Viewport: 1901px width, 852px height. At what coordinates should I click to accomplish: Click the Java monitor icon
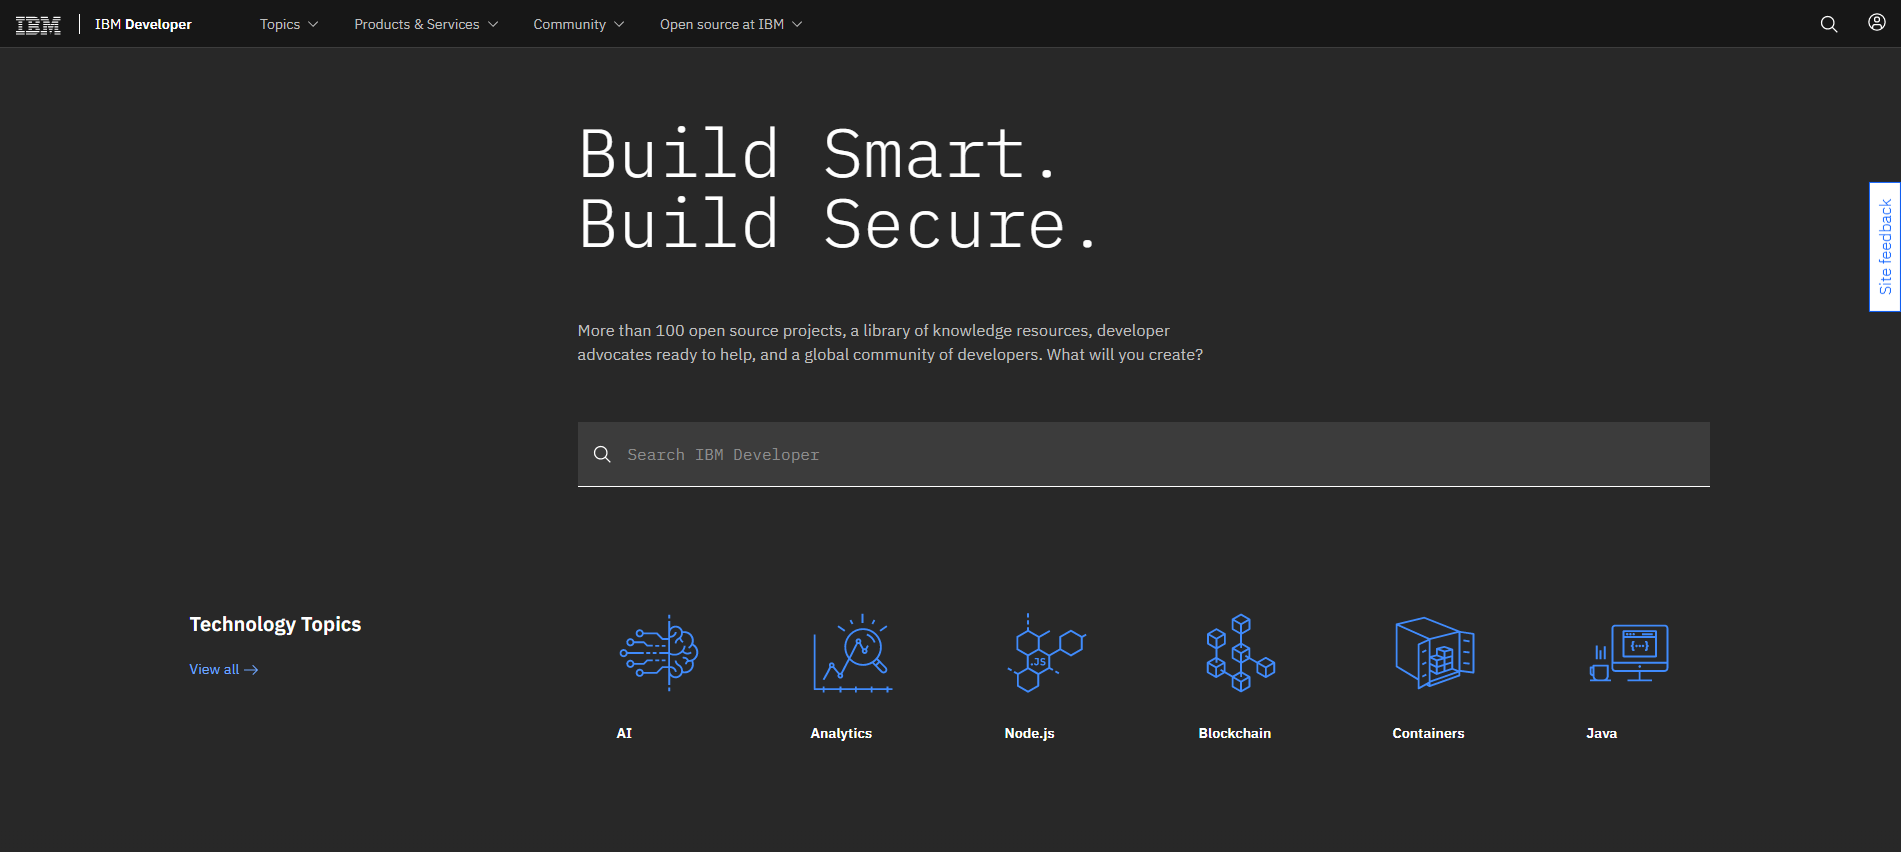[x=1628, y=653]
